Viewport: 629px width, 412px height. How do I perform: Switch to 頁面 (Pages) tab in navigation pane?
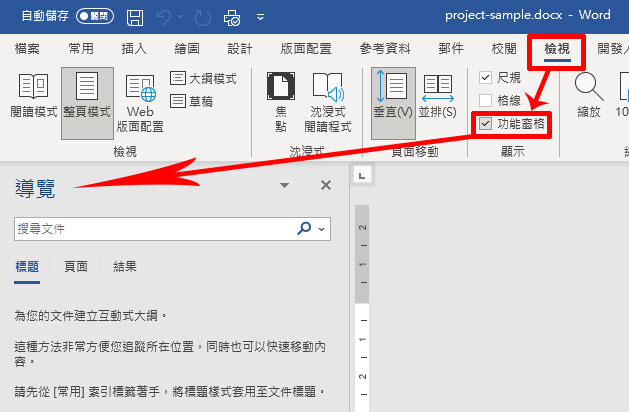pos(76,266)
